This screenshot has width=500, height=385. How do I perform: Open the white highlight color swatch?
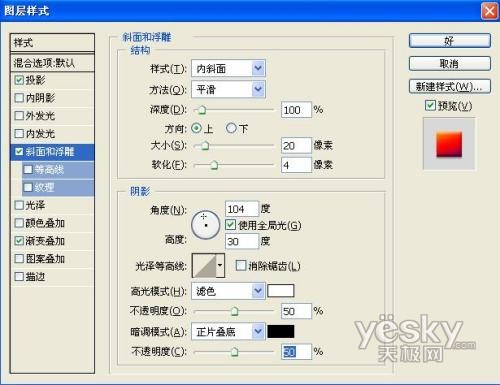tap(281, 291)
